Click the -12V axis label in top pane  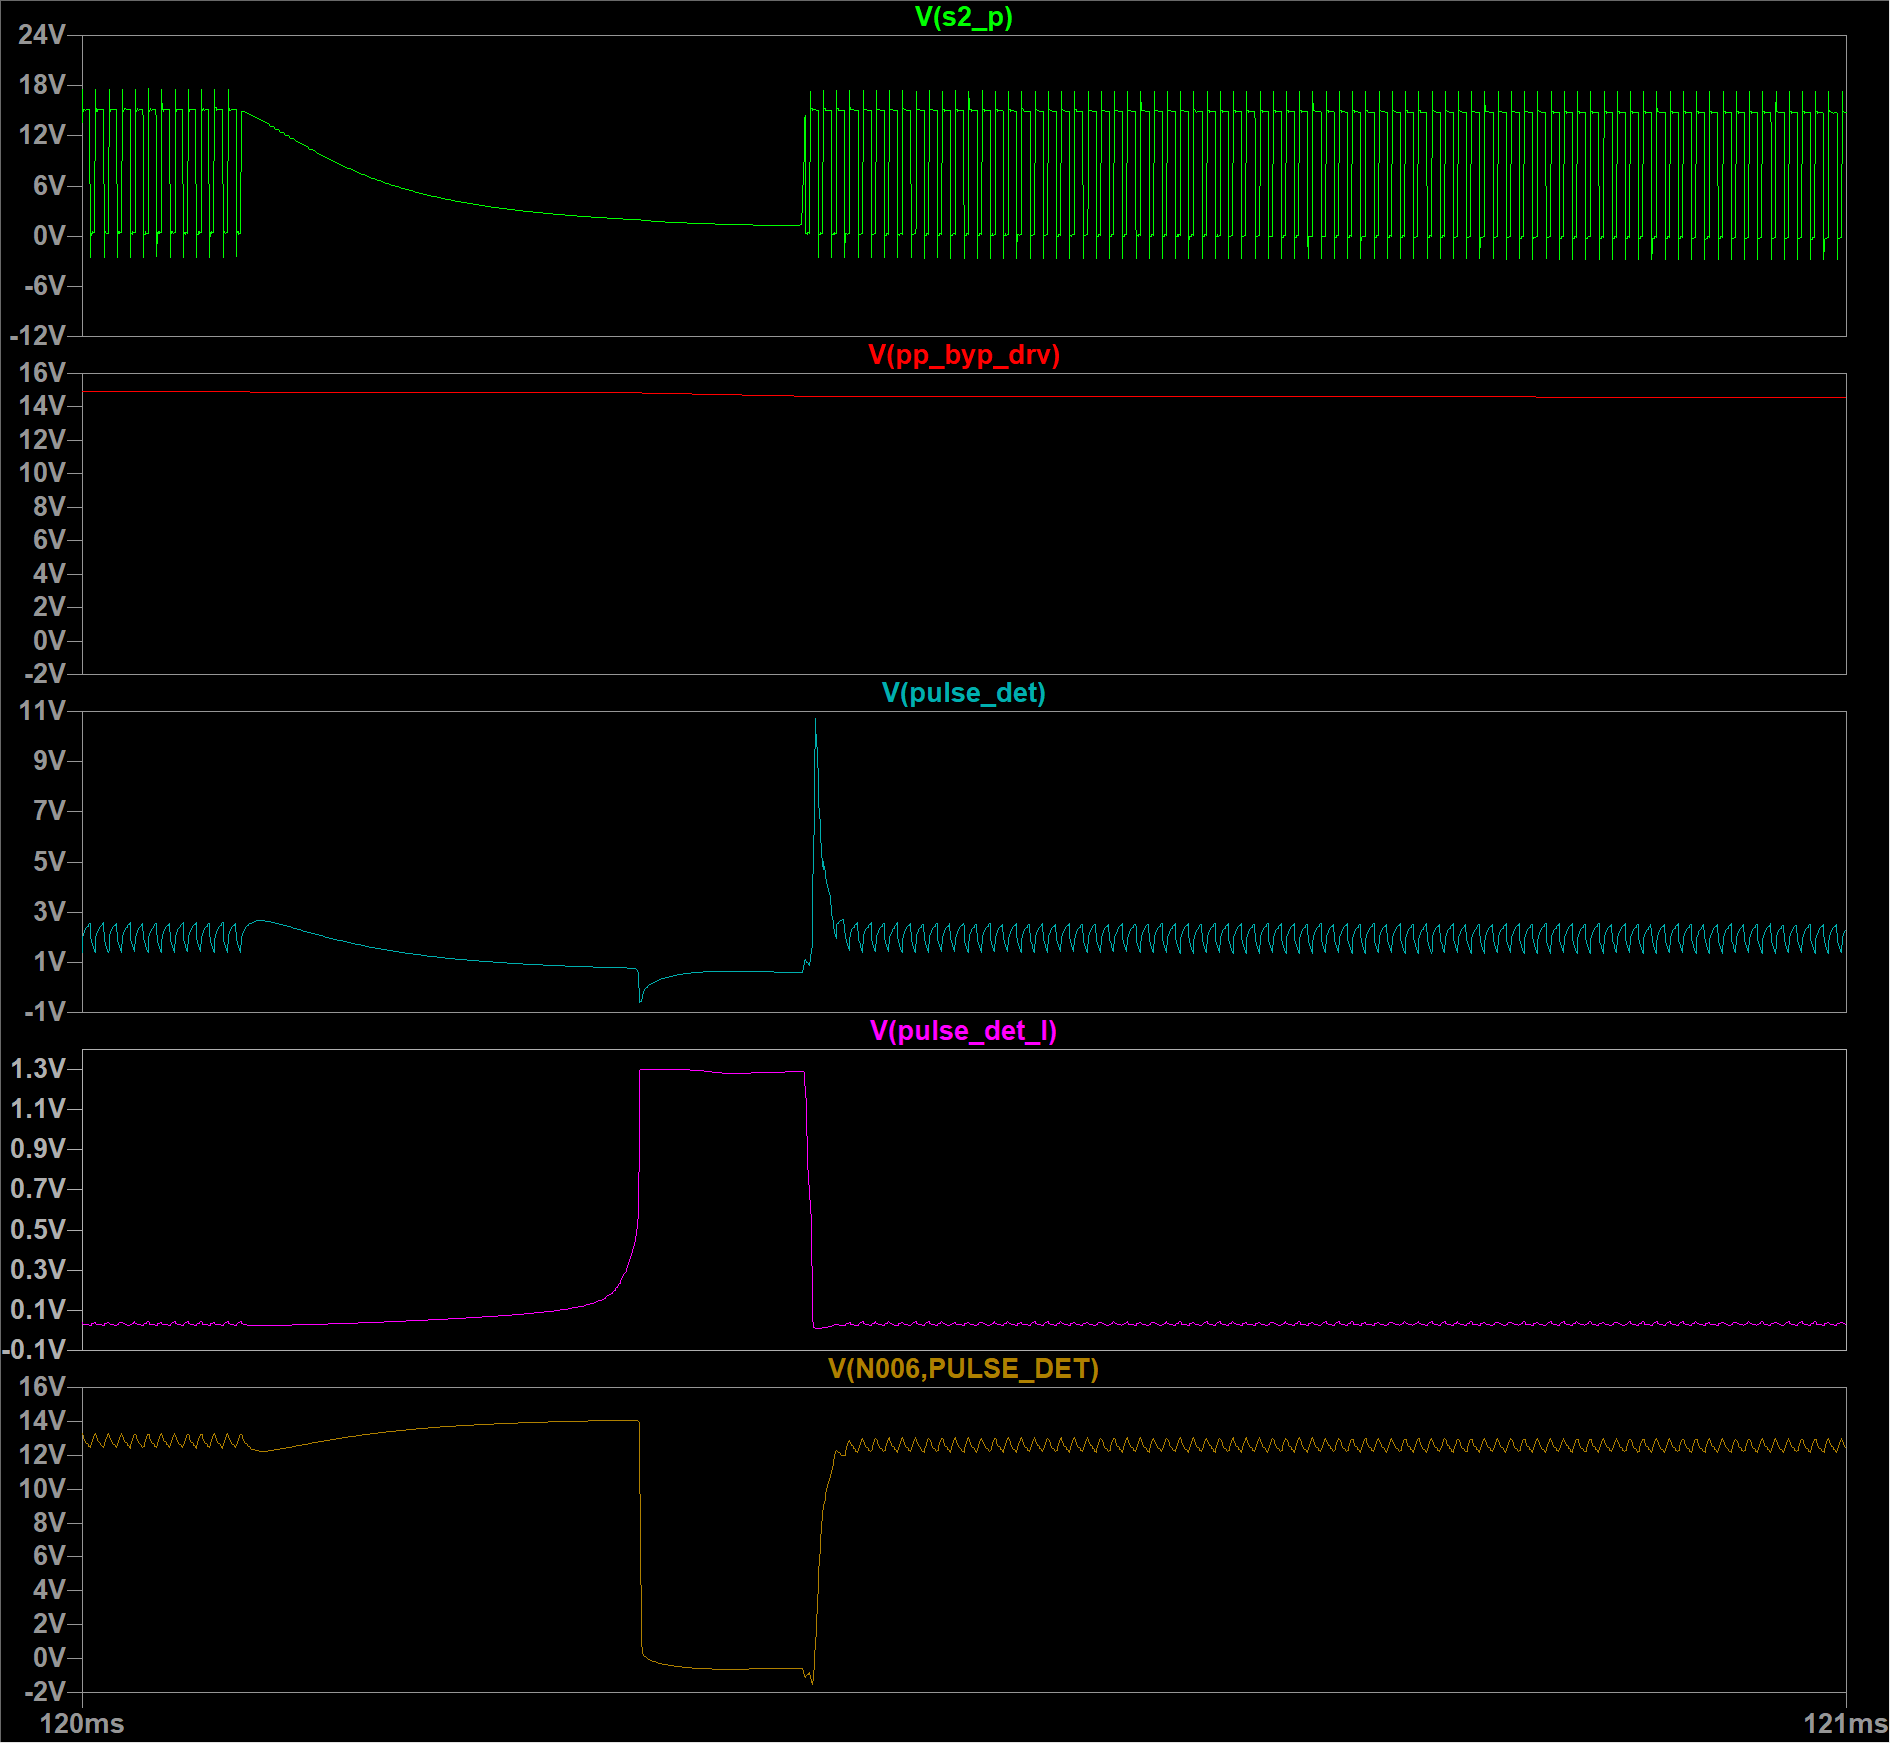tap(38, 335)
